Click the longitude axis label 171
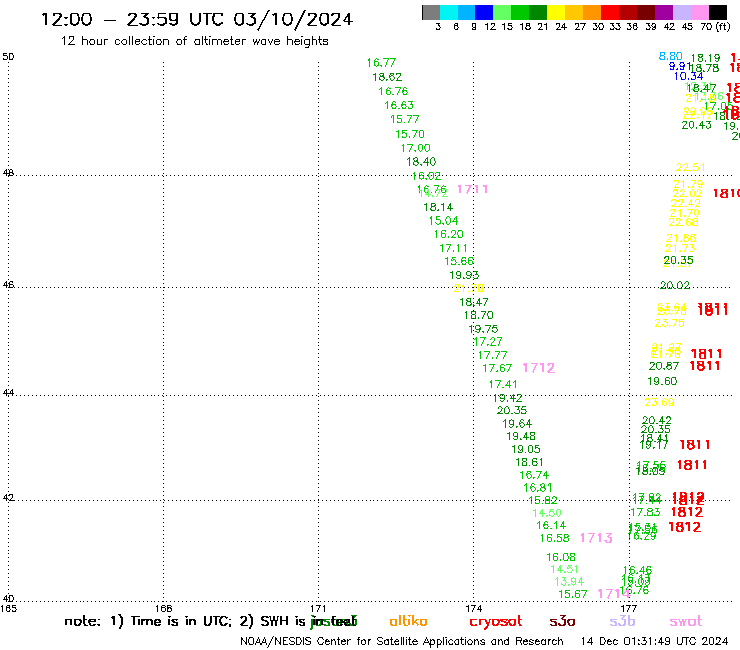 318,608
